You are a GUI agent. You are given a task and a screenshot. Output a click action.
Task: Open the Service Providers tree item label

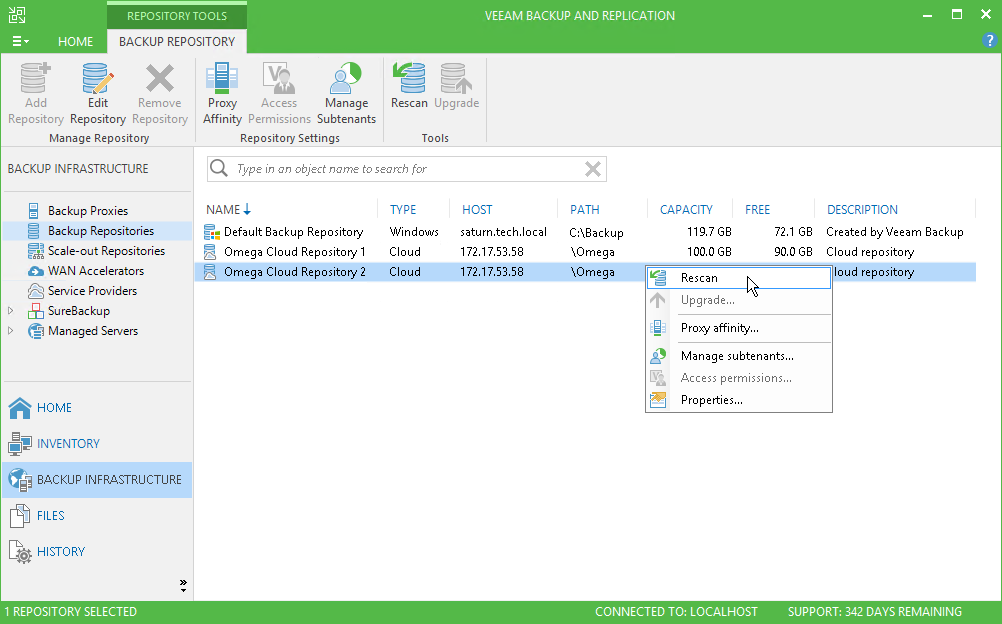[93, 291]
